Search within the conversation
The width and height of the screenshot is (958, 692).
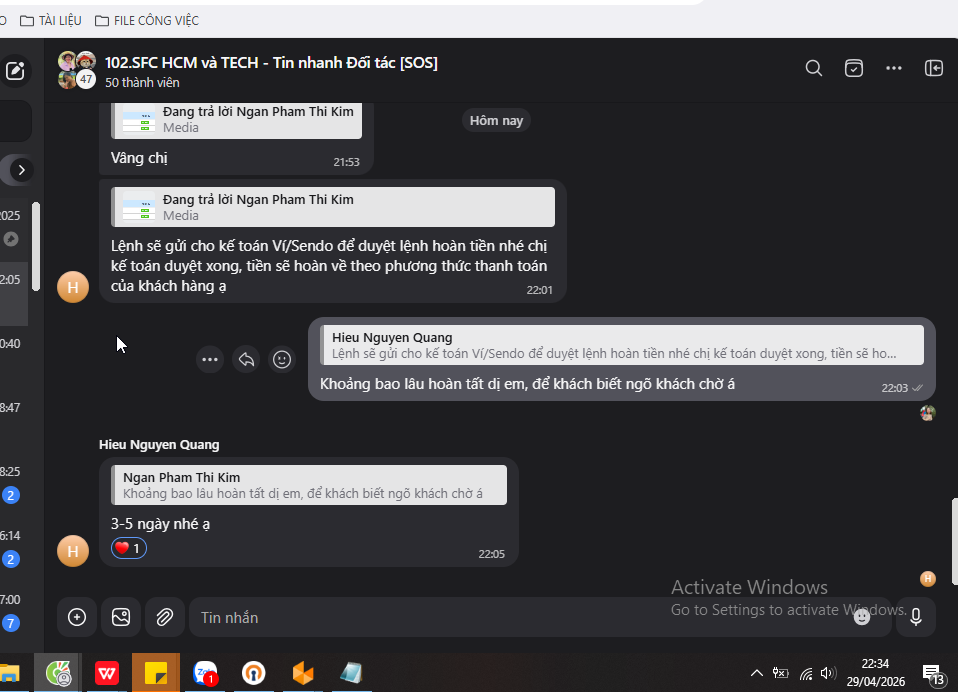click(813, 68)
